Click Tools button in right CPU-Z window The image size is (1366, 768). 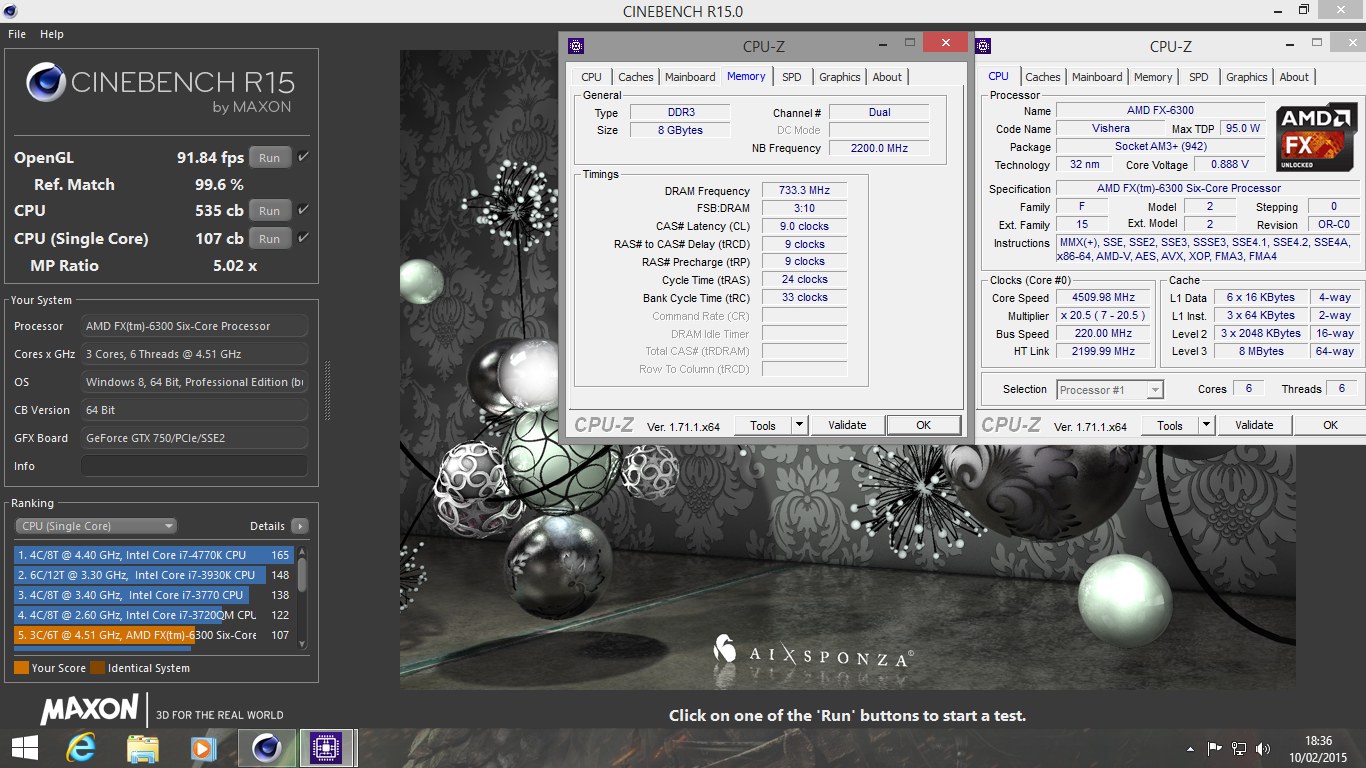pos(1170,425)
